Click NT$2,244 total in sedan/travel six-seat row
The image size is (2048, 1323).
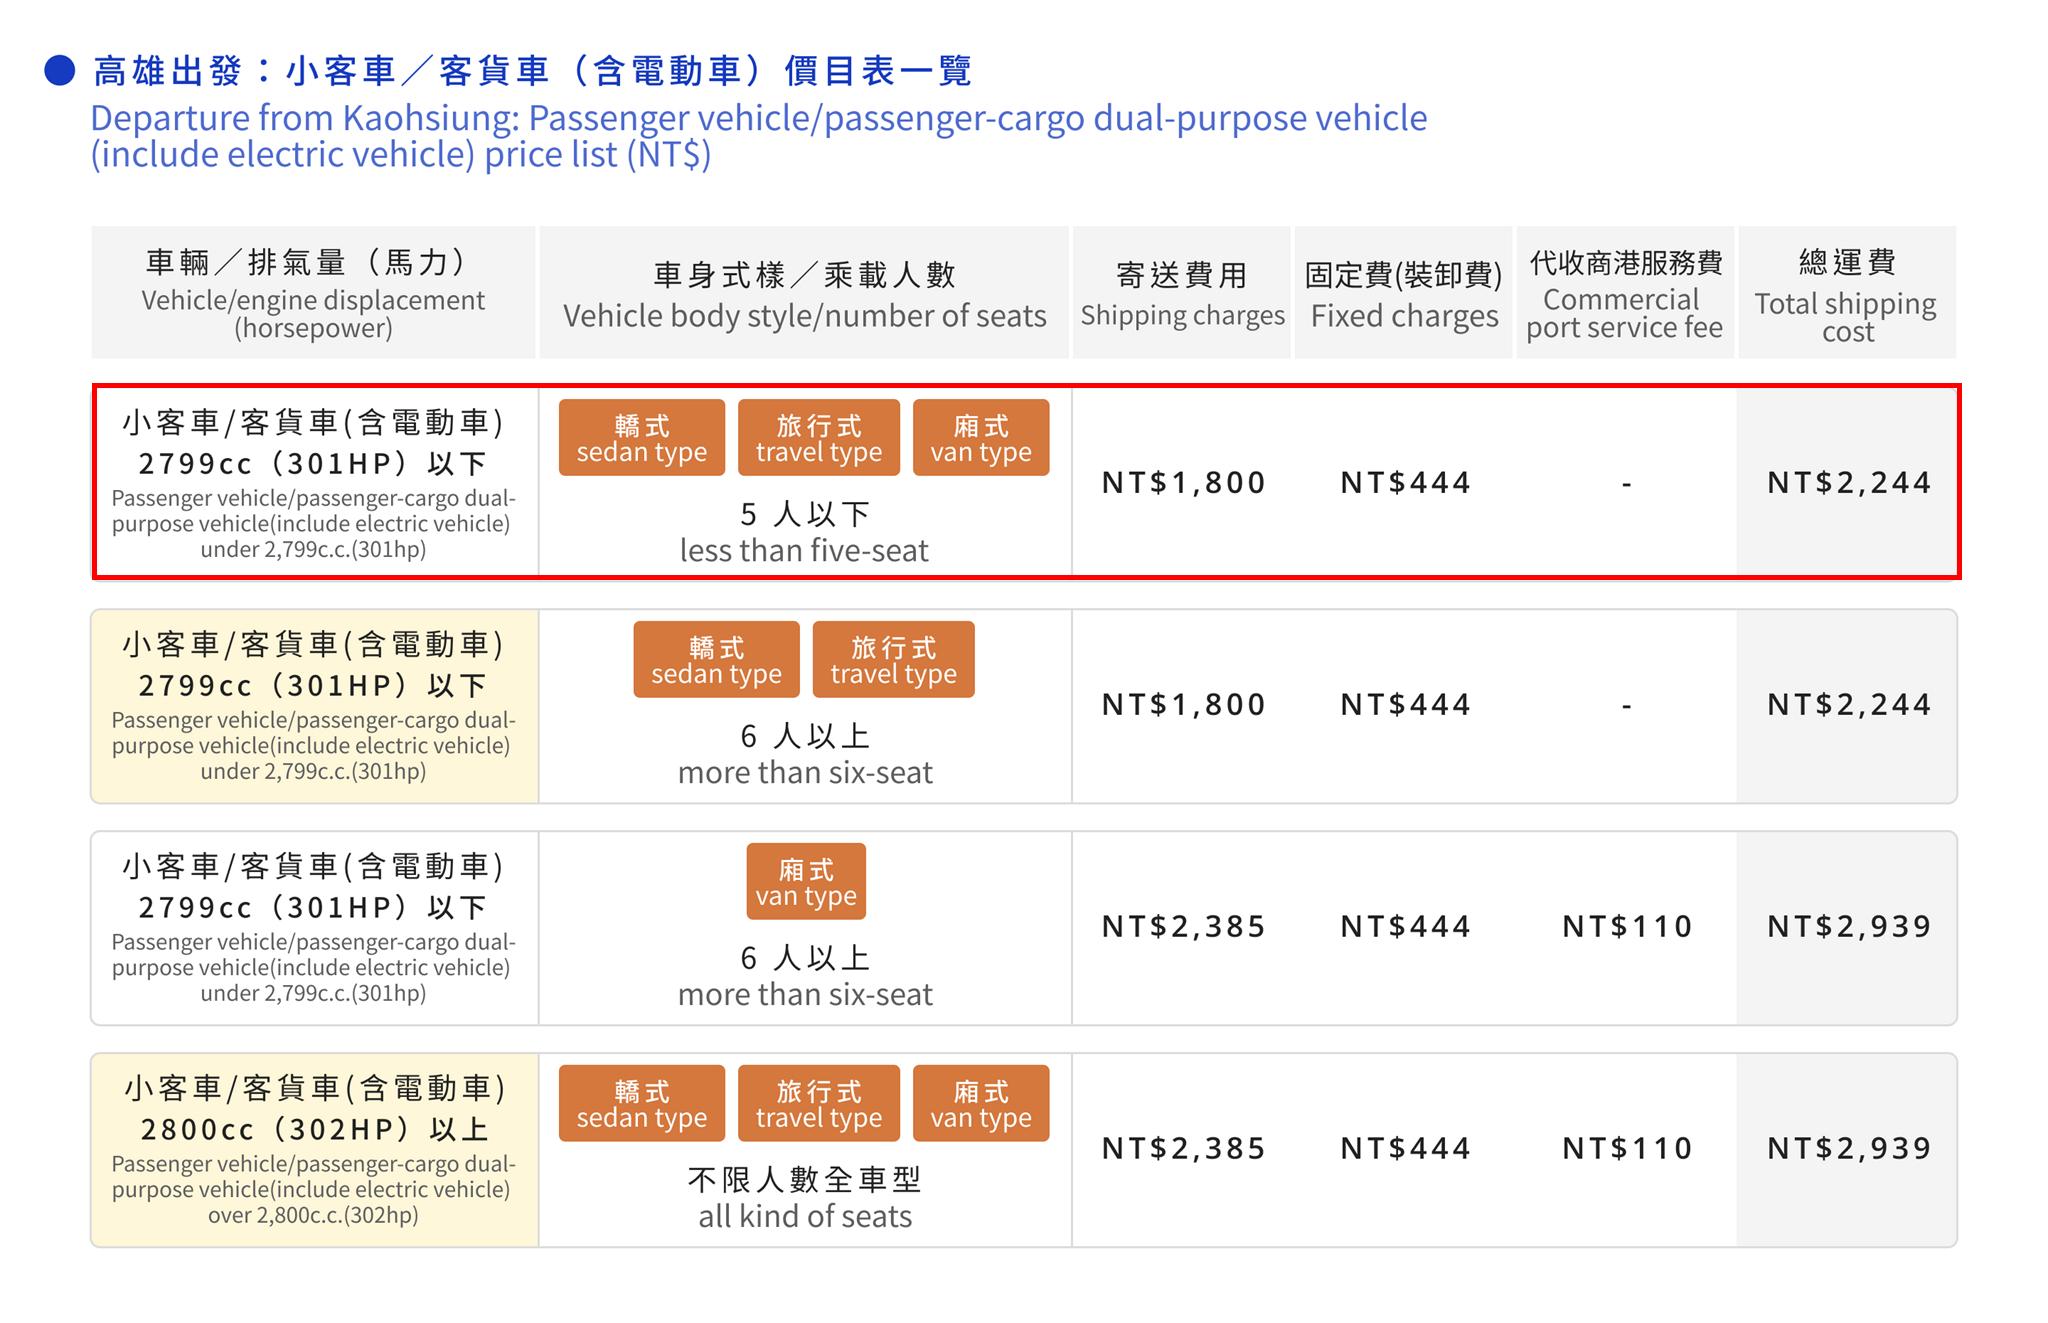pyautogui.click(x=1849, y=705)
